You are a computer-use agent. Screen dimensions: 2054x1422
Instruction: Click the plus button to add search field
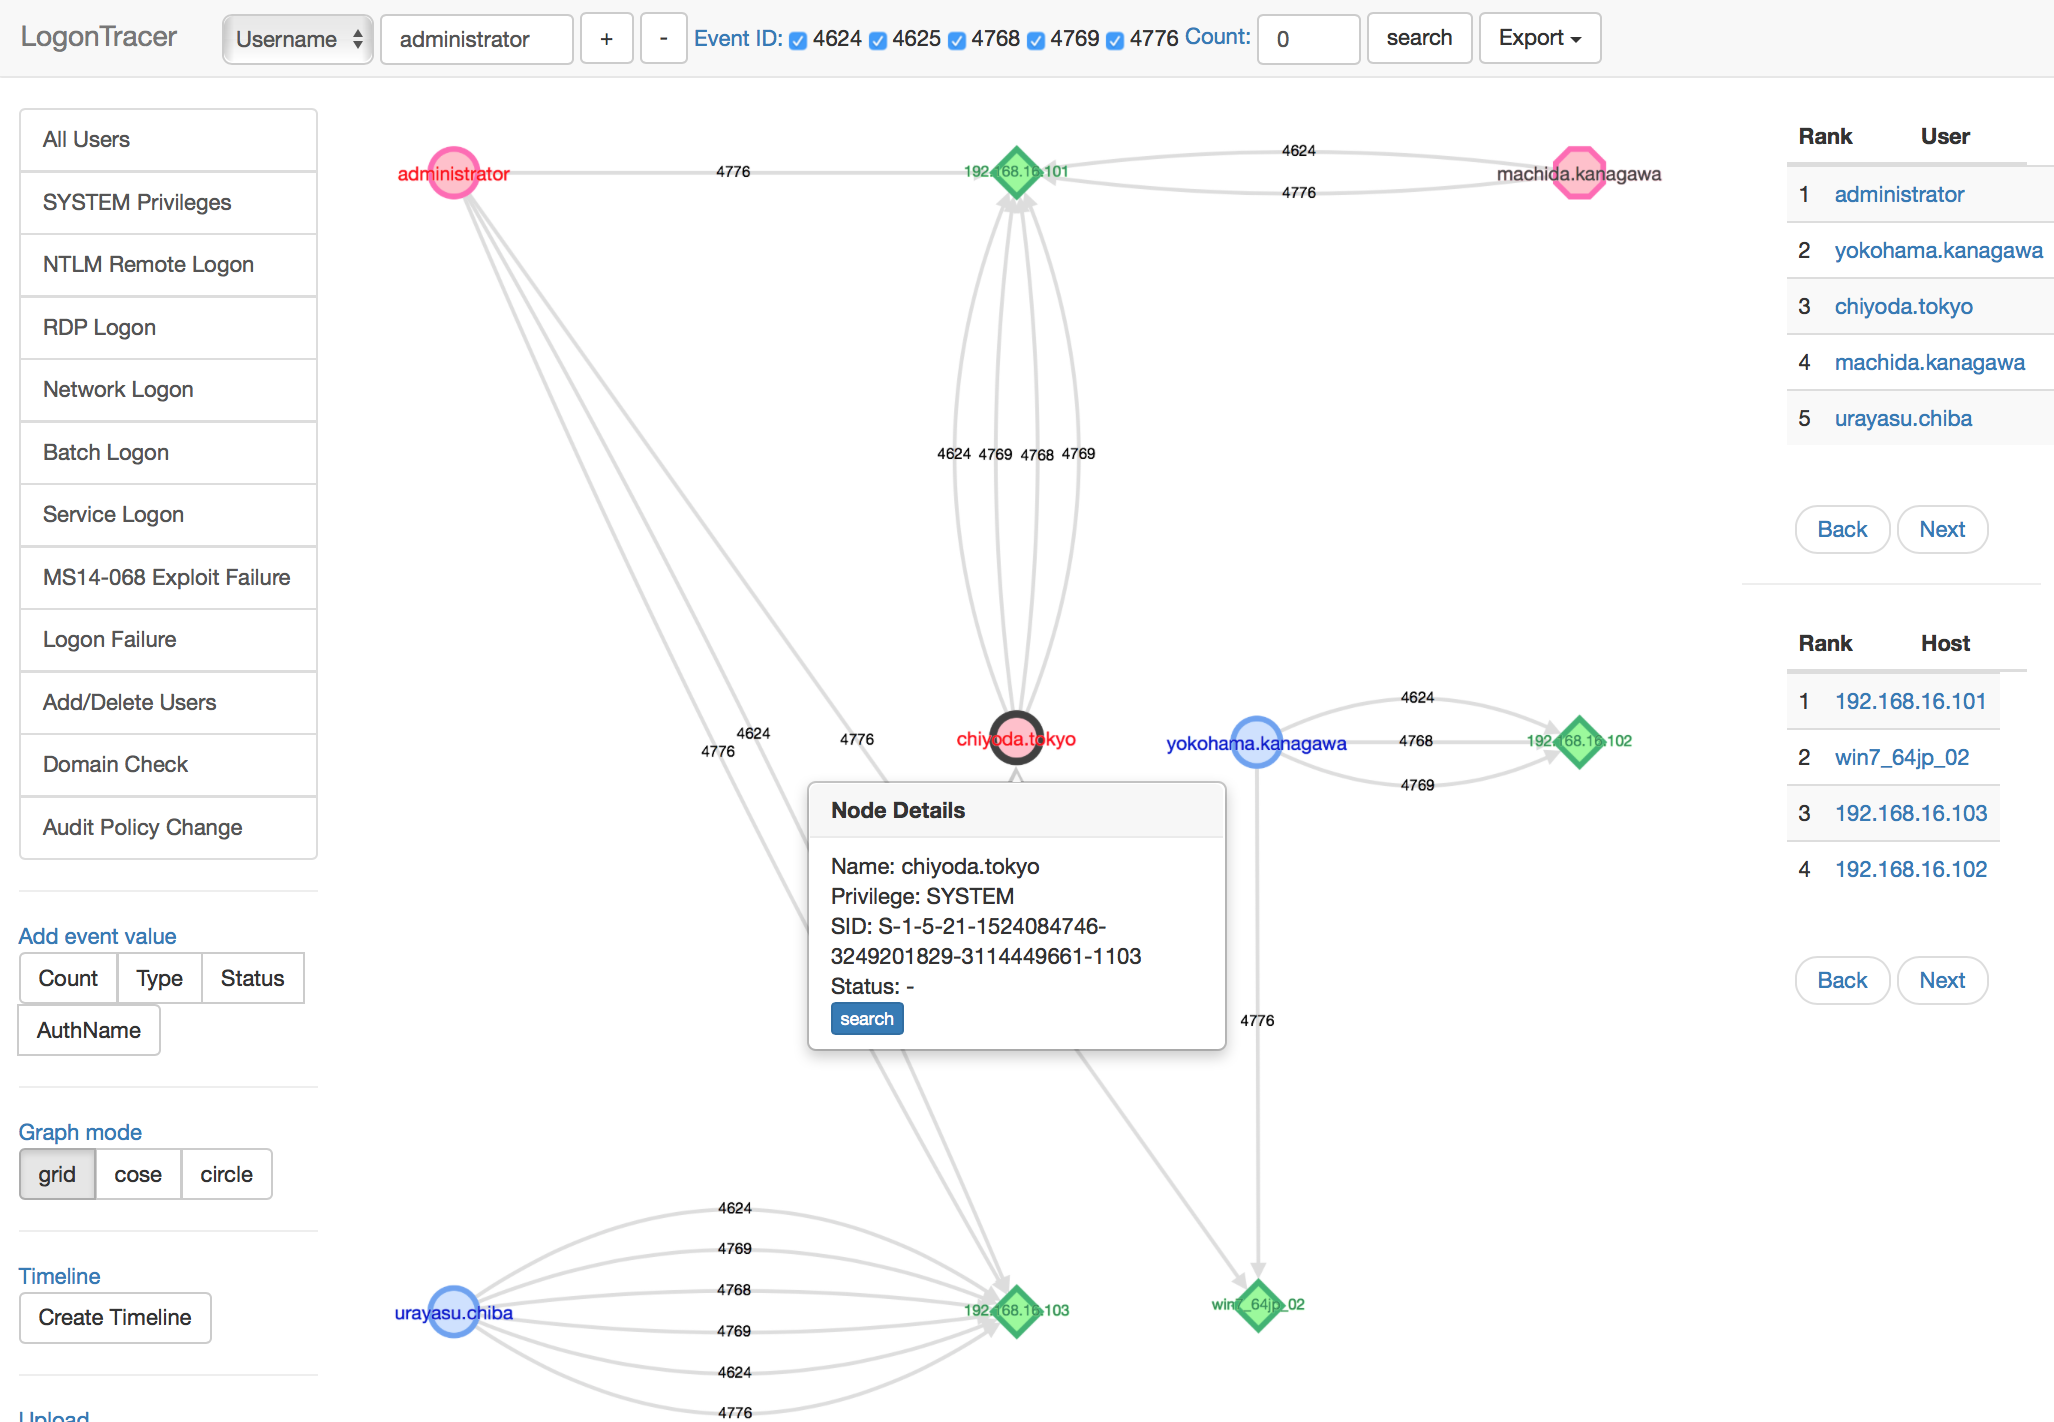(x=606, y=39)
